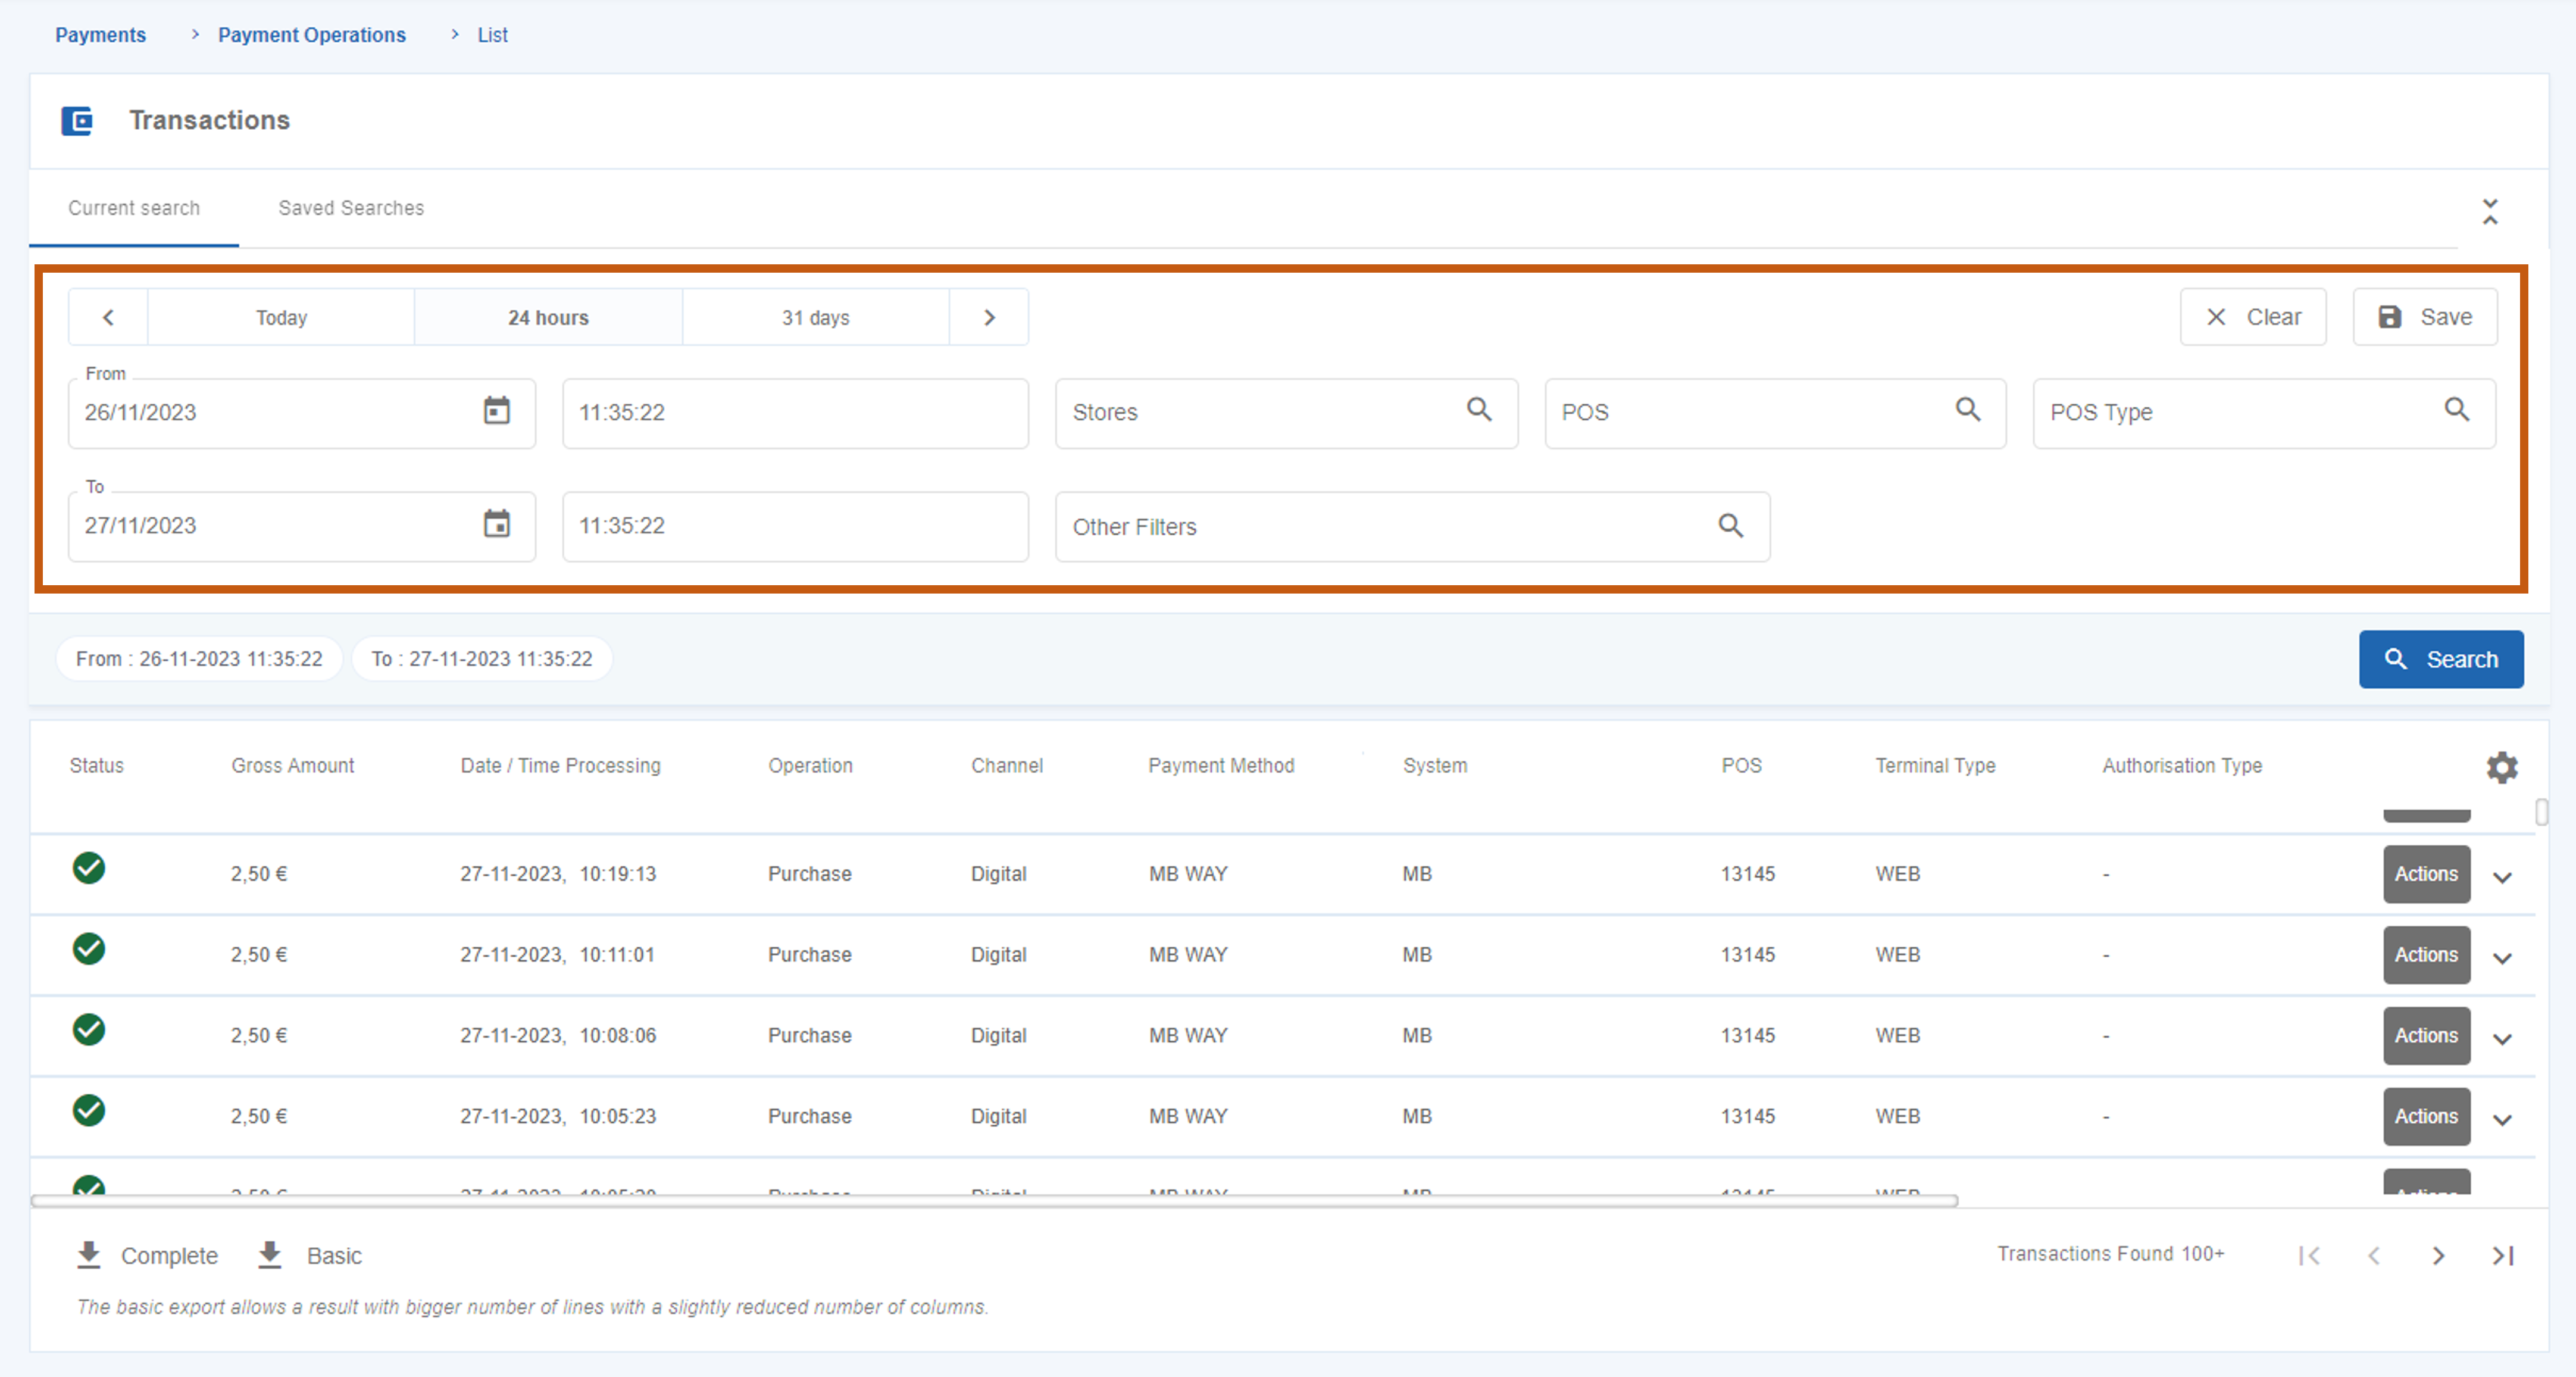
Task: Open the table column settings gear
Action: [x=2501, y=767]
